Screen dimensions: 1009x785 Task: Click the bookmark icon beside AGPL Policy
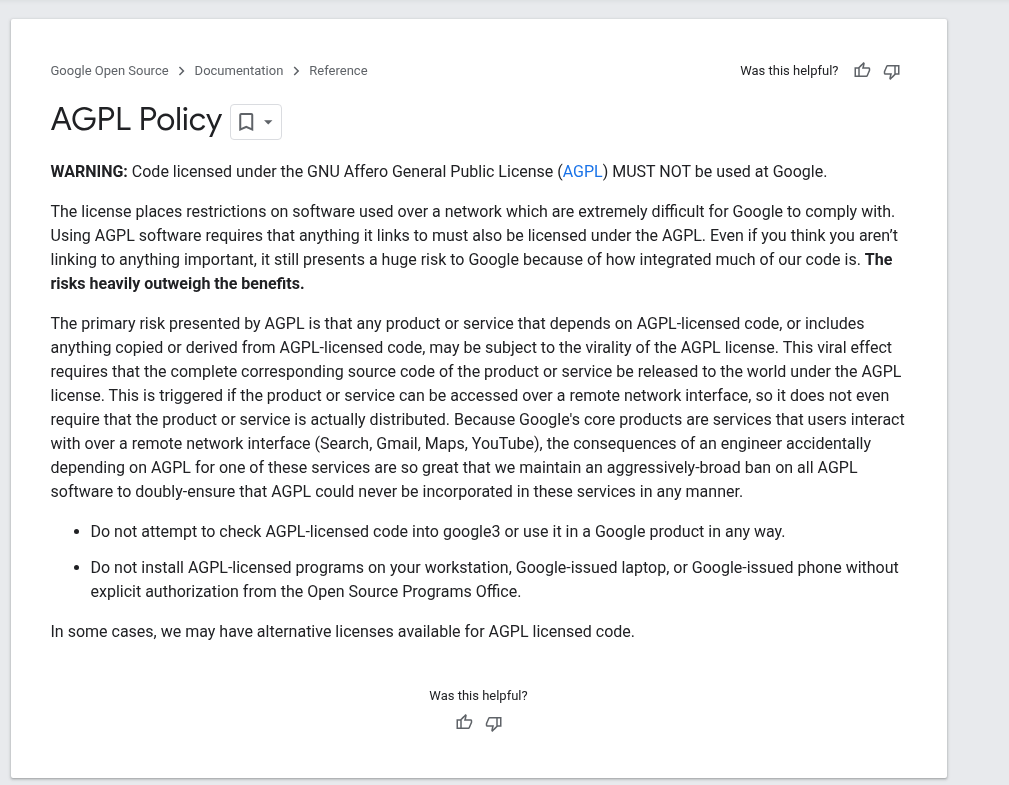(246, 122)
